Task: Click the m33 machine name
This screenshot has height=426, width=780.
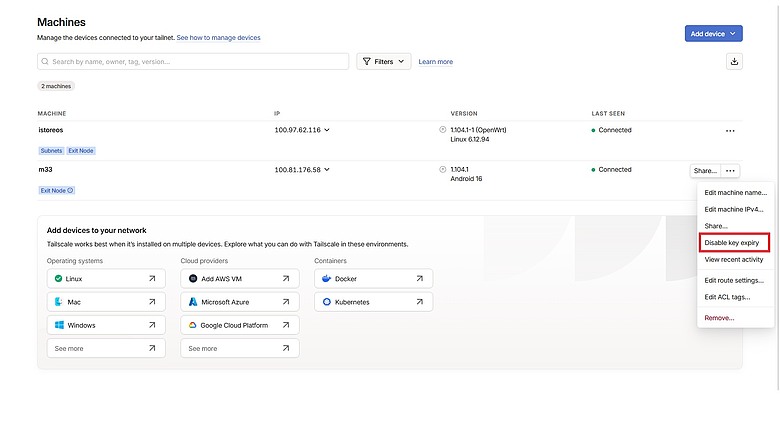Action: tap(45, 170)
